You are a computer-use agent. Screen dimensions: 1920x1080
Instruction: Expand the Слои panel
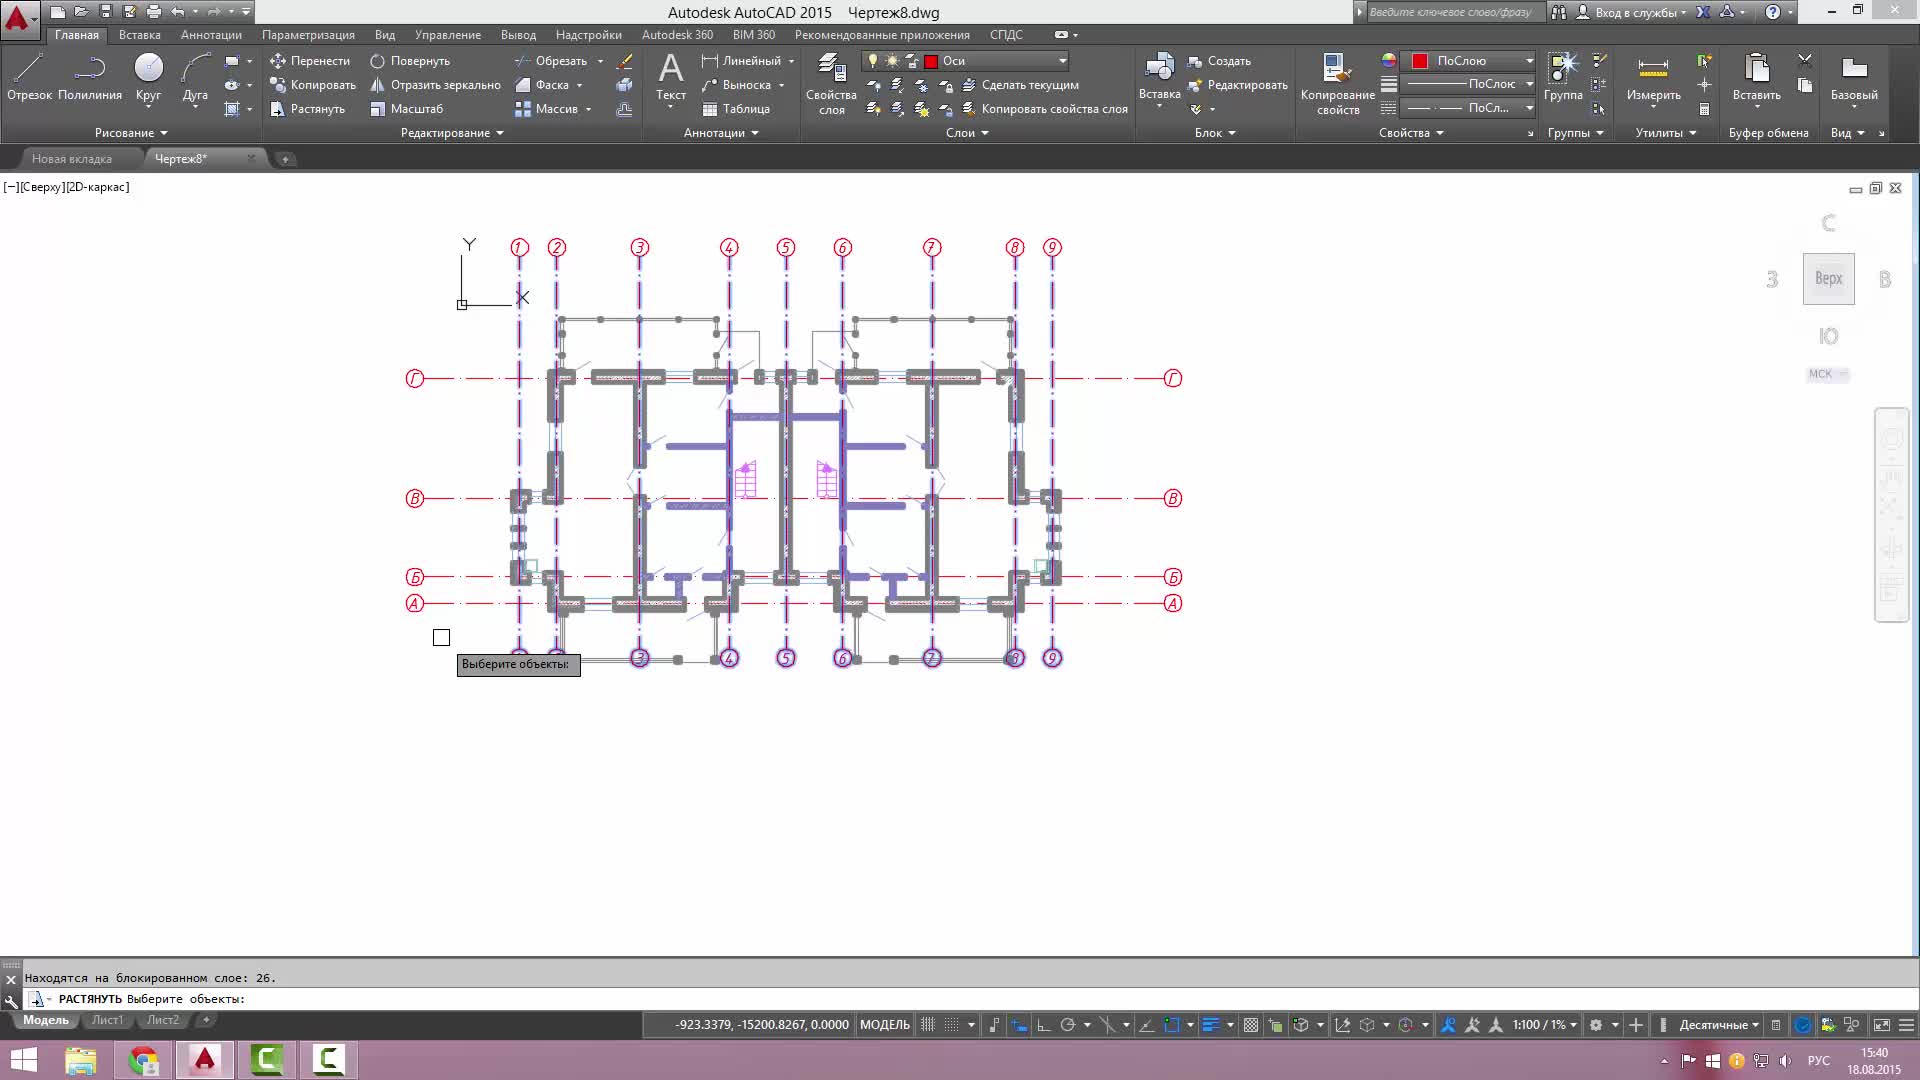[967, 133]
